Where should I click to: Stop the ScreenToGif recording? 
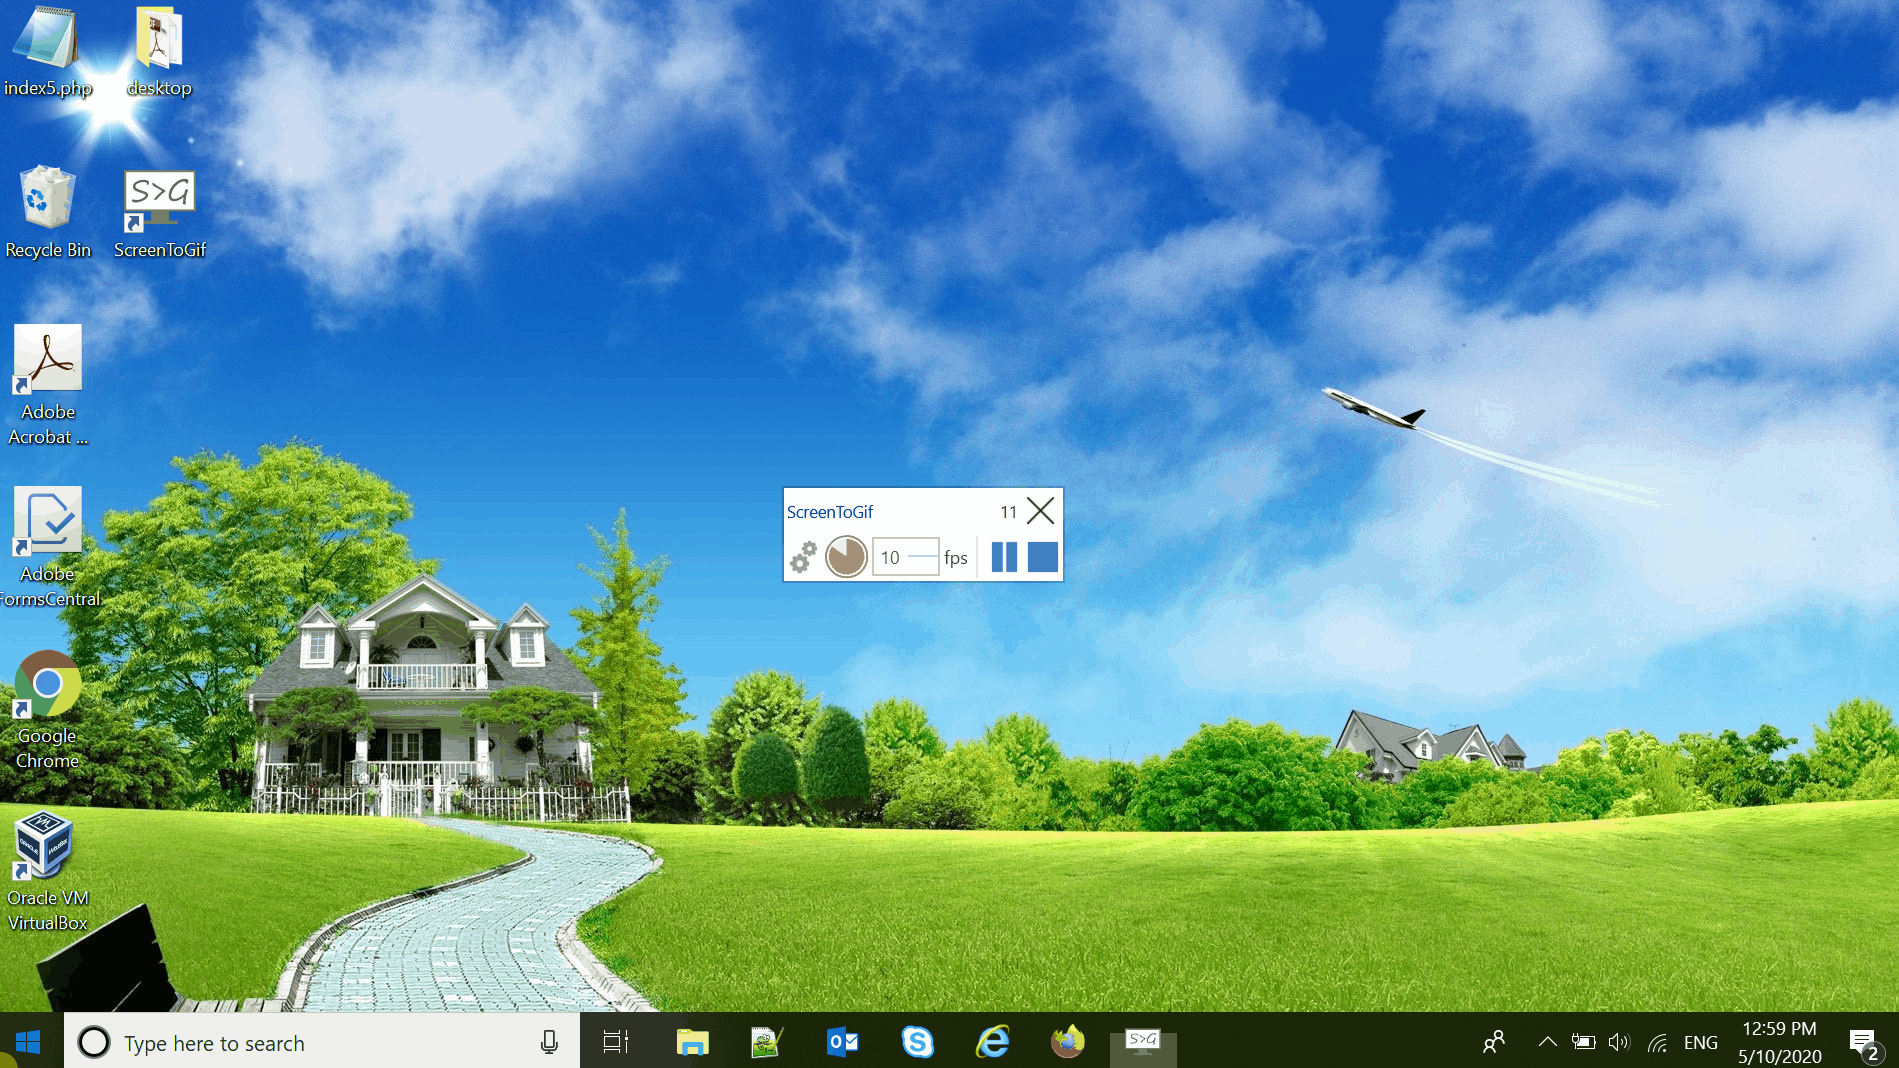1042,557
